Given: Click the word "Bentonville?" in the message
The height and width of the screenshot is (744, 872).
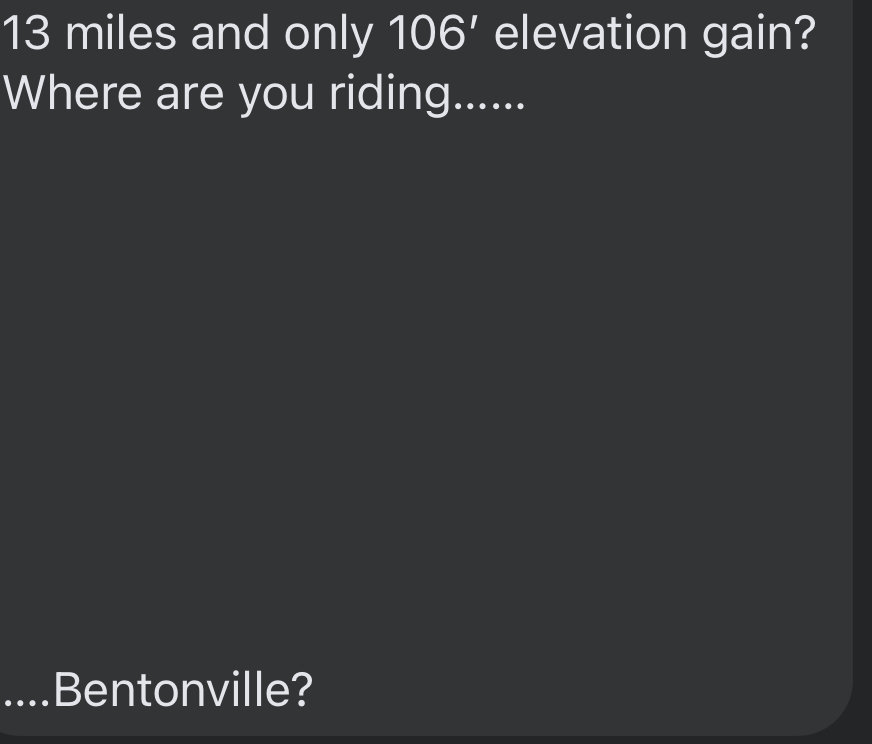Looking at the screenshot, I should coord(184,691).
